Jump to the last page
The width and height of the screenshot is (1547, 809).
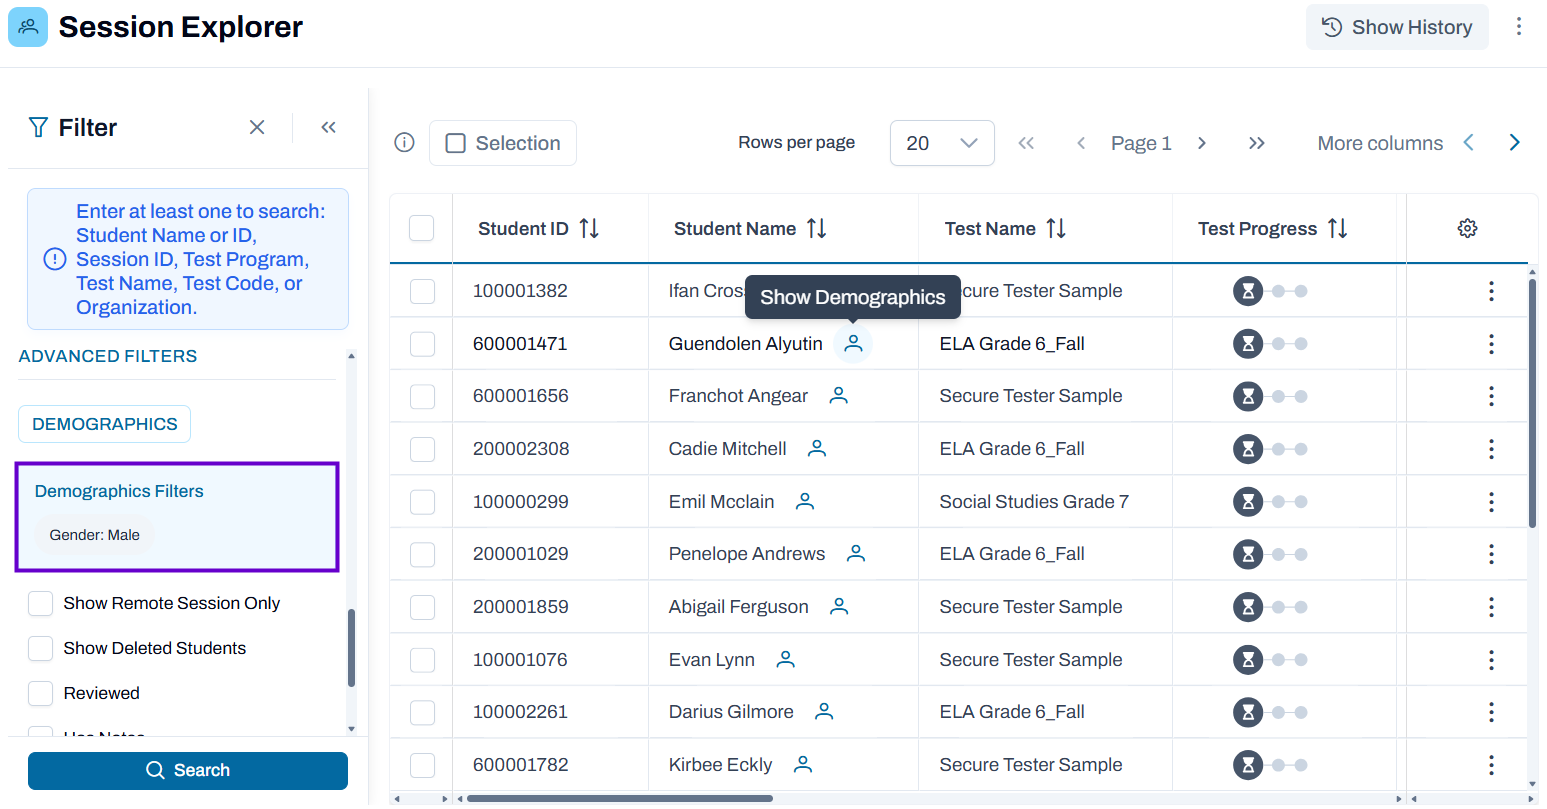point(1257,143)
